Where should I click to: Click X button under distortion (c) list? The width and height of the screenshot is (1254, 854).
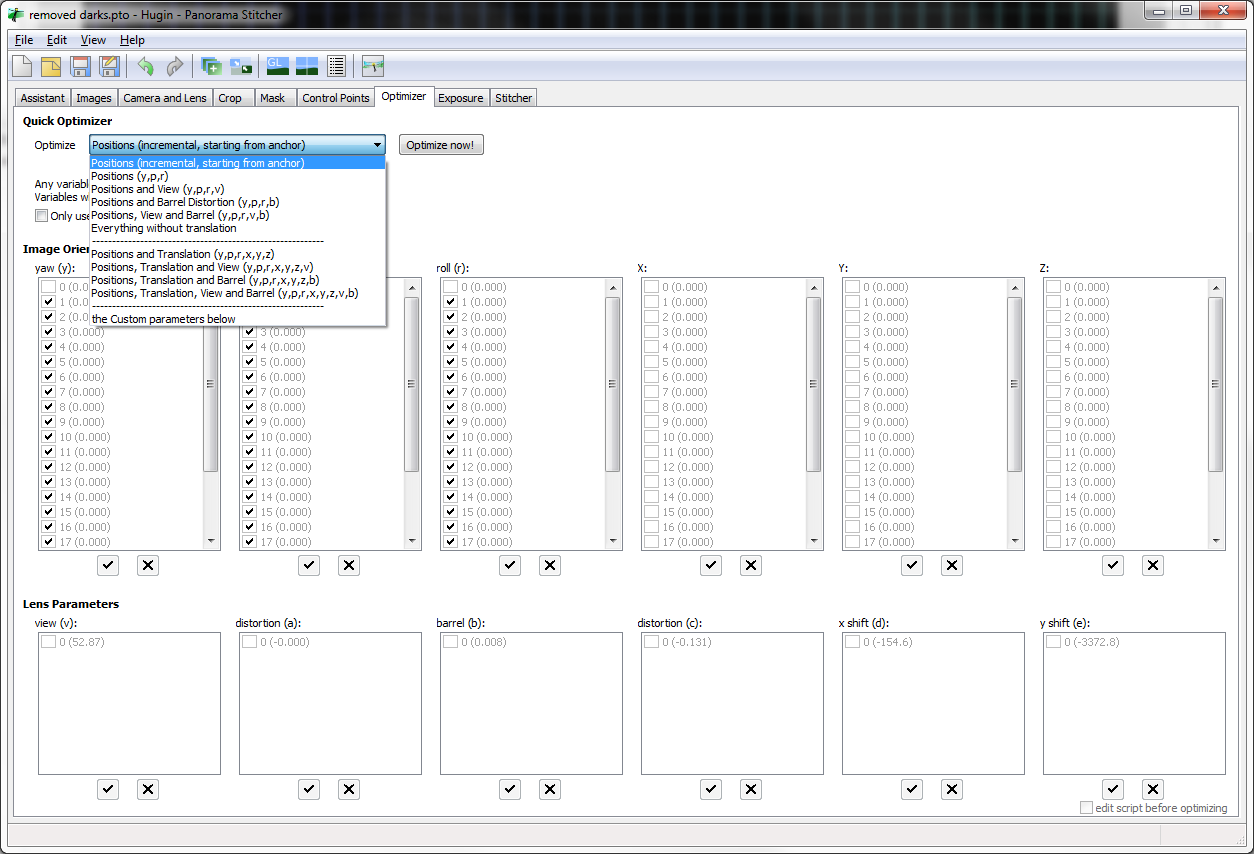(x=751, y=789)
